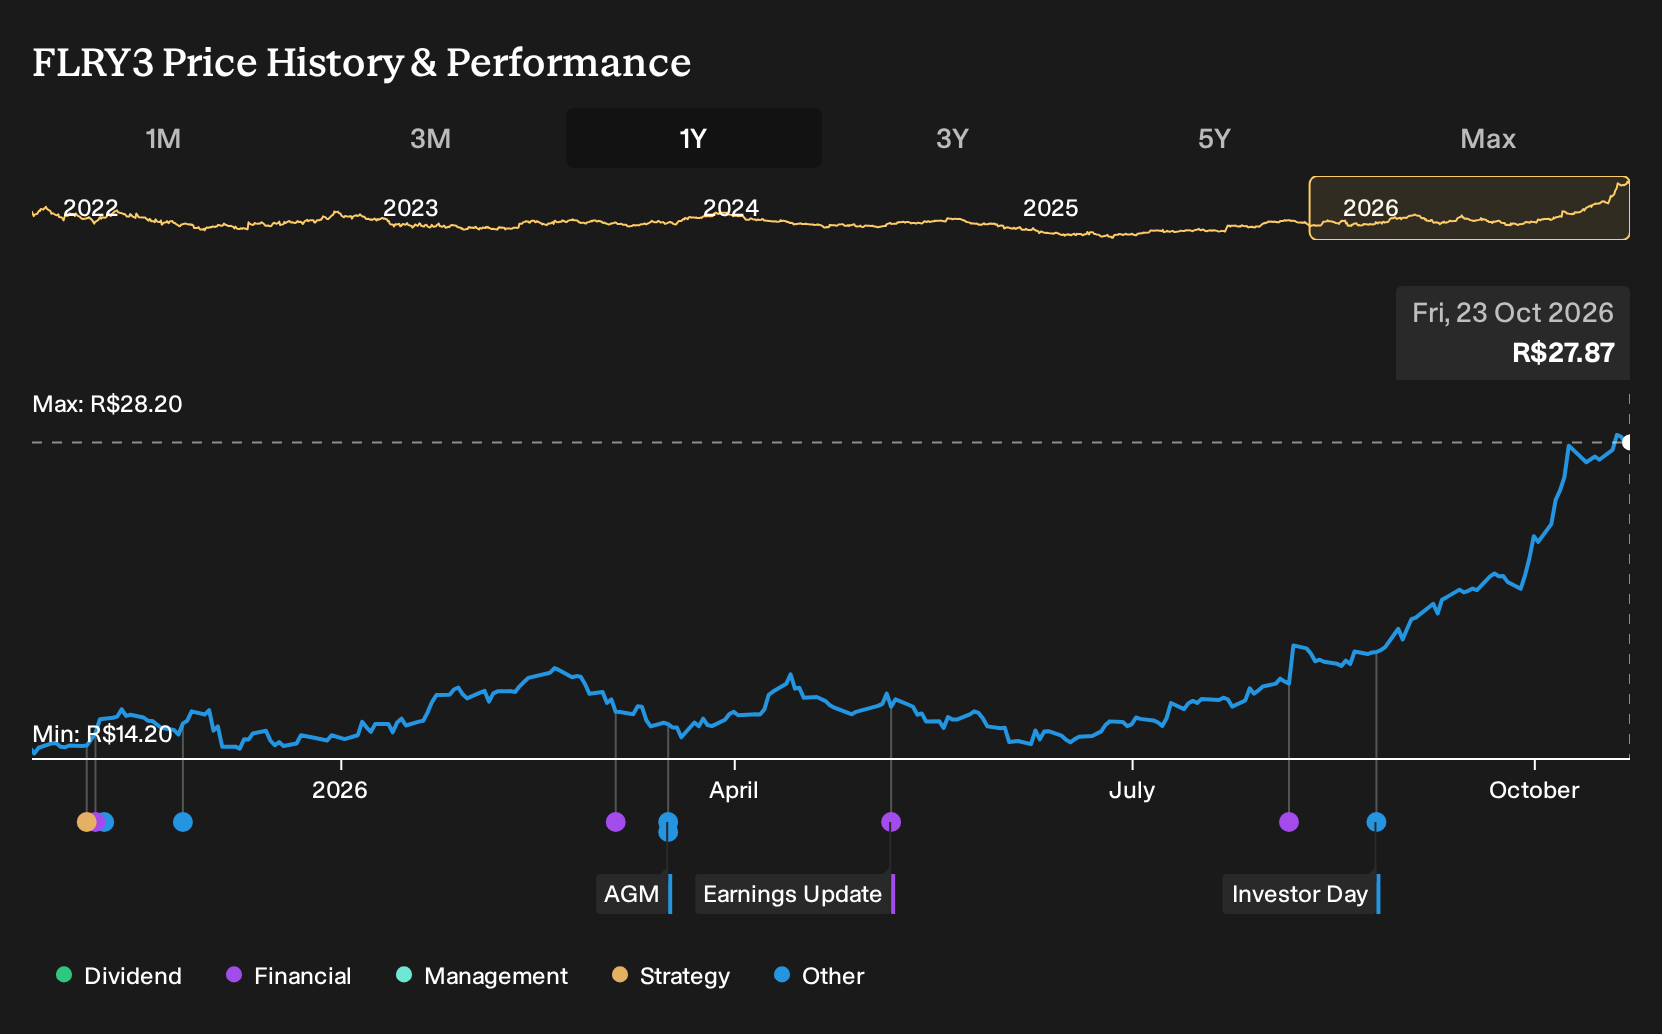Click the 2024 label in overview chart
Screen dimensions: 1662x1034
[x=731, y=208]
